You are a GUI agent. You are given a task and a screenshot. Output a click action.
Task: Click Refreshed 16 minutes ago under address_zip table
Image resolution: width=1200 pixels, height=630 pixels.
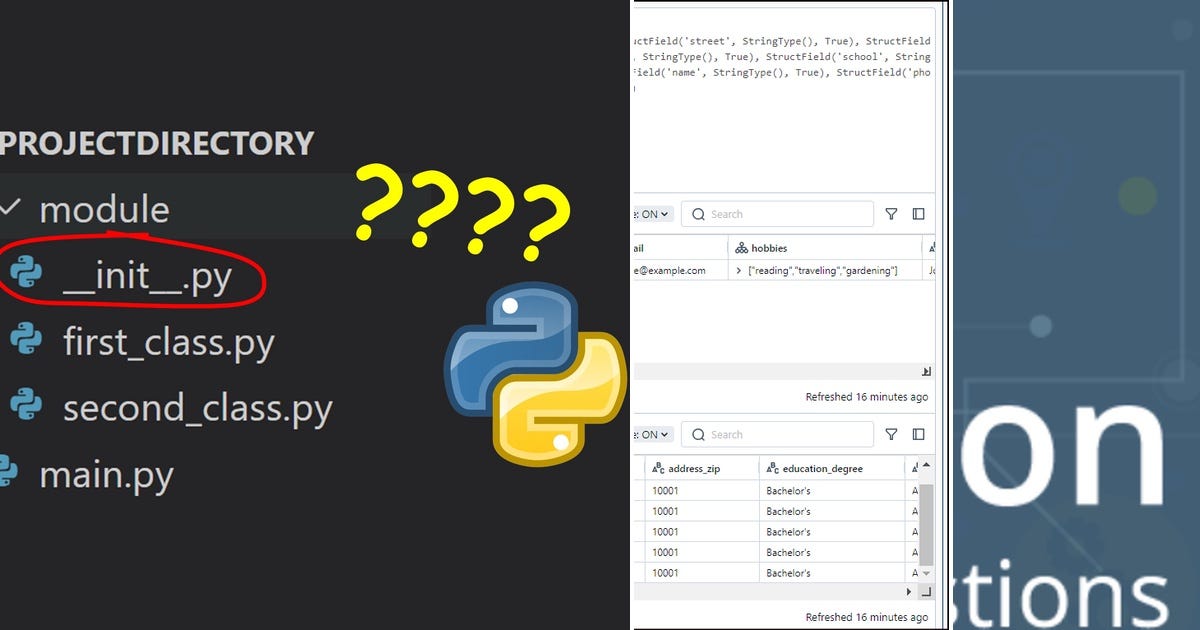(x=866, y=618)
